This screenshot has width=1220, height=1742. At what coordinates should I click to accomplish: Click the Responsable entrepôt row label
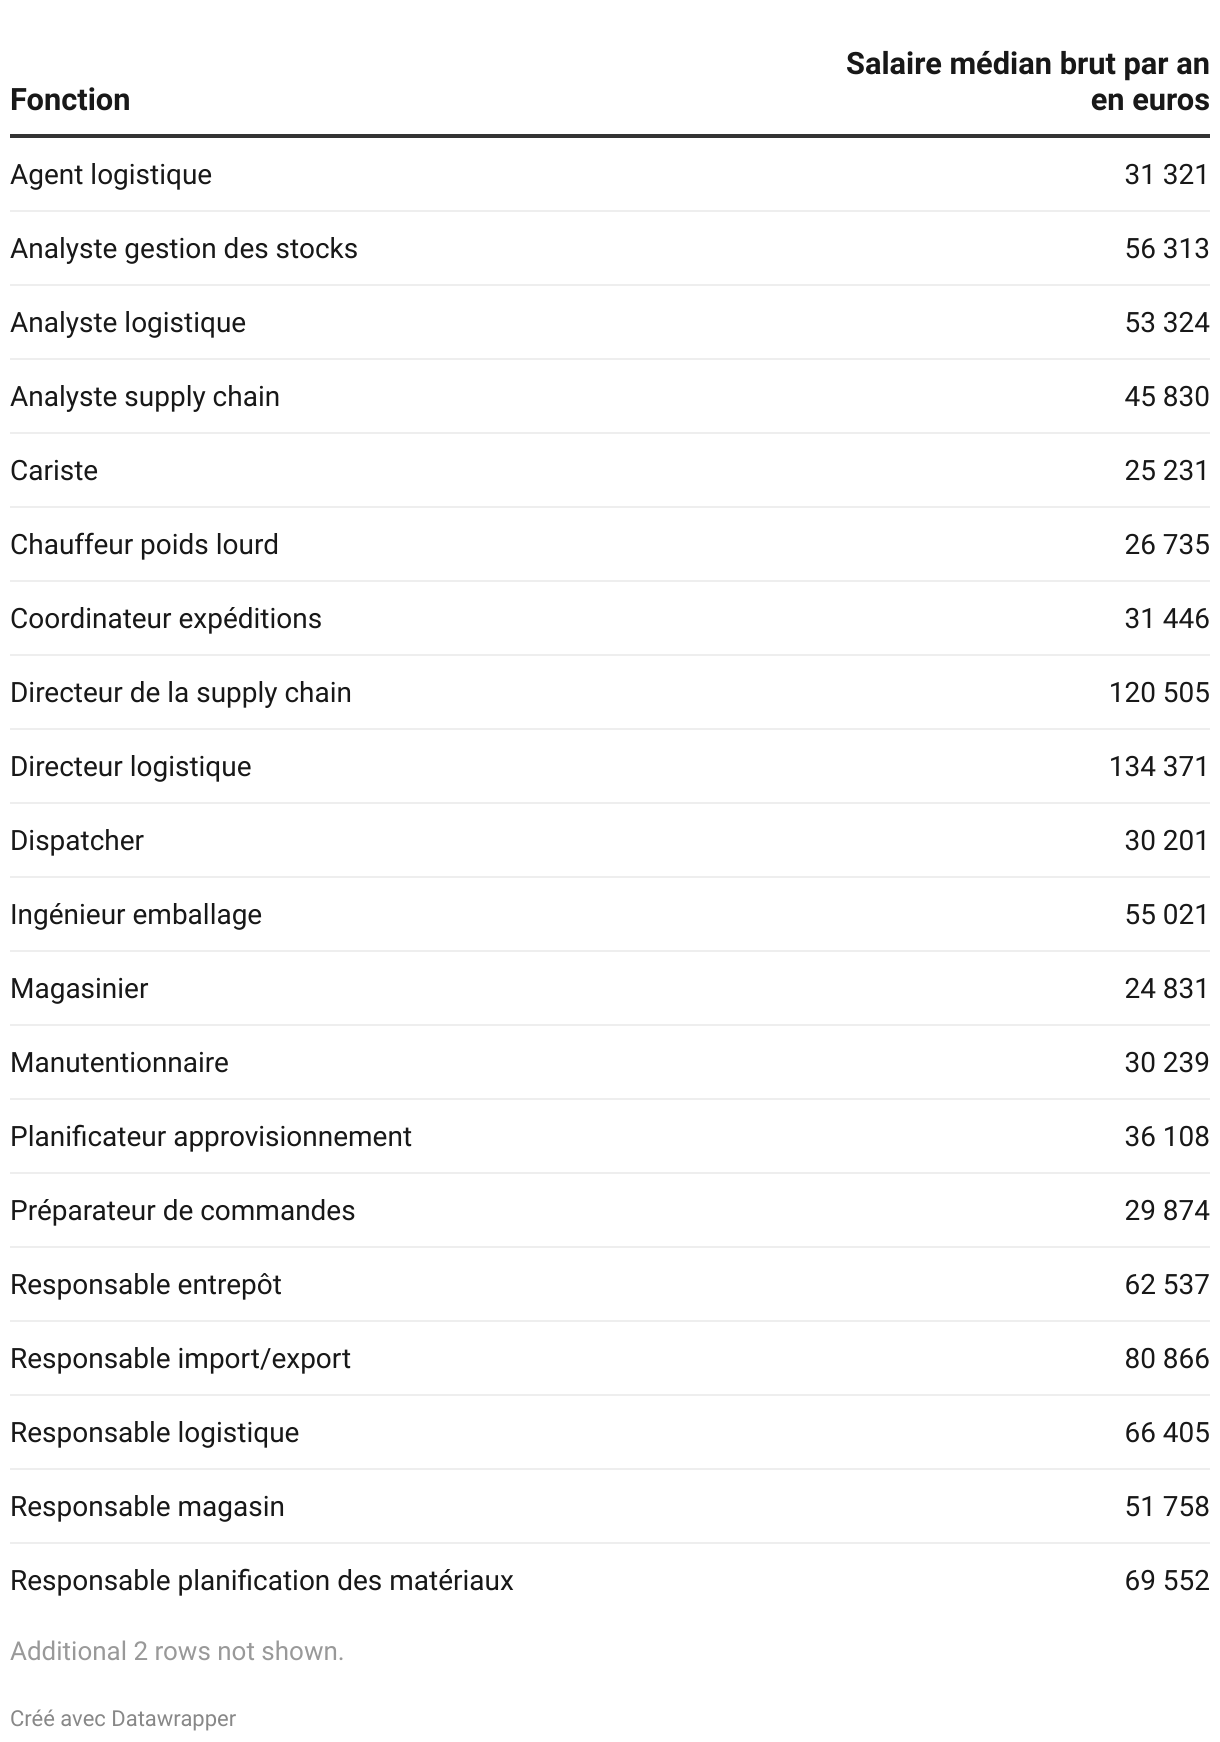[x=146, y=1285]
